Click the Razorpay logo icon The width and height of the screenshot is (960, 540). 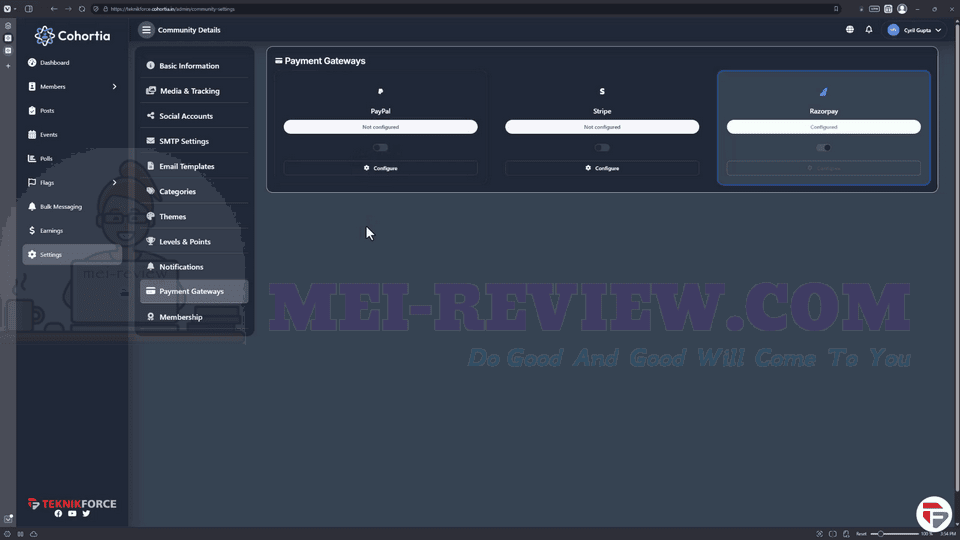pos(823,92)
